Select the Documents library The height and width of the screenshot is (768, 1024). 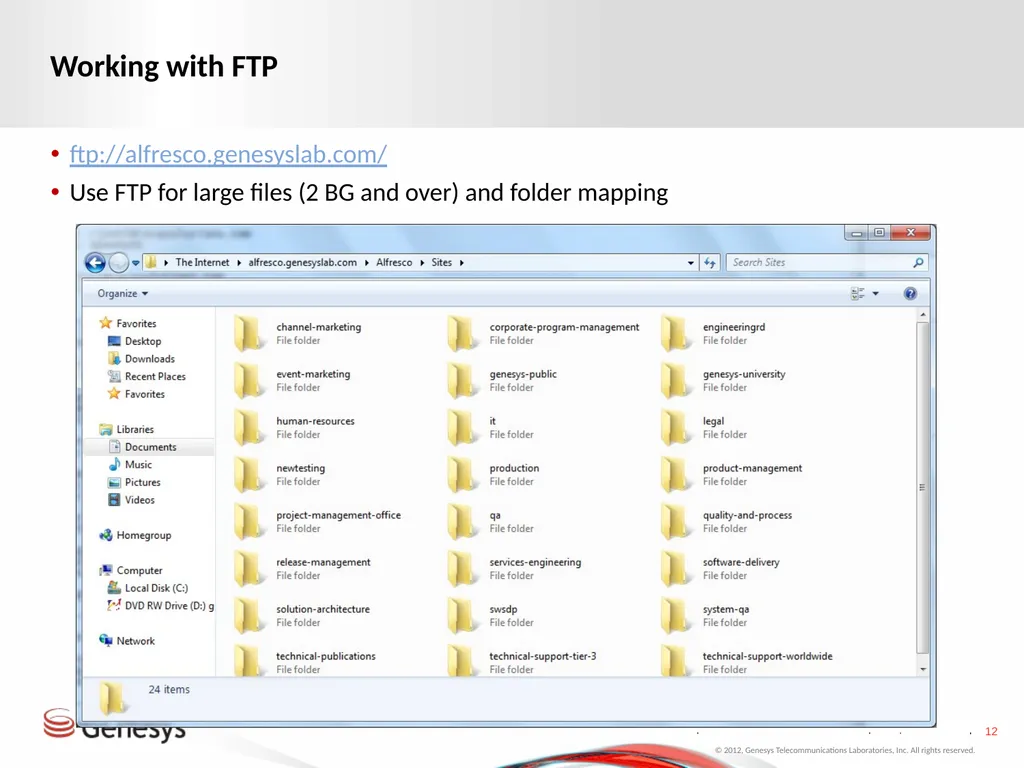point(142,447)
